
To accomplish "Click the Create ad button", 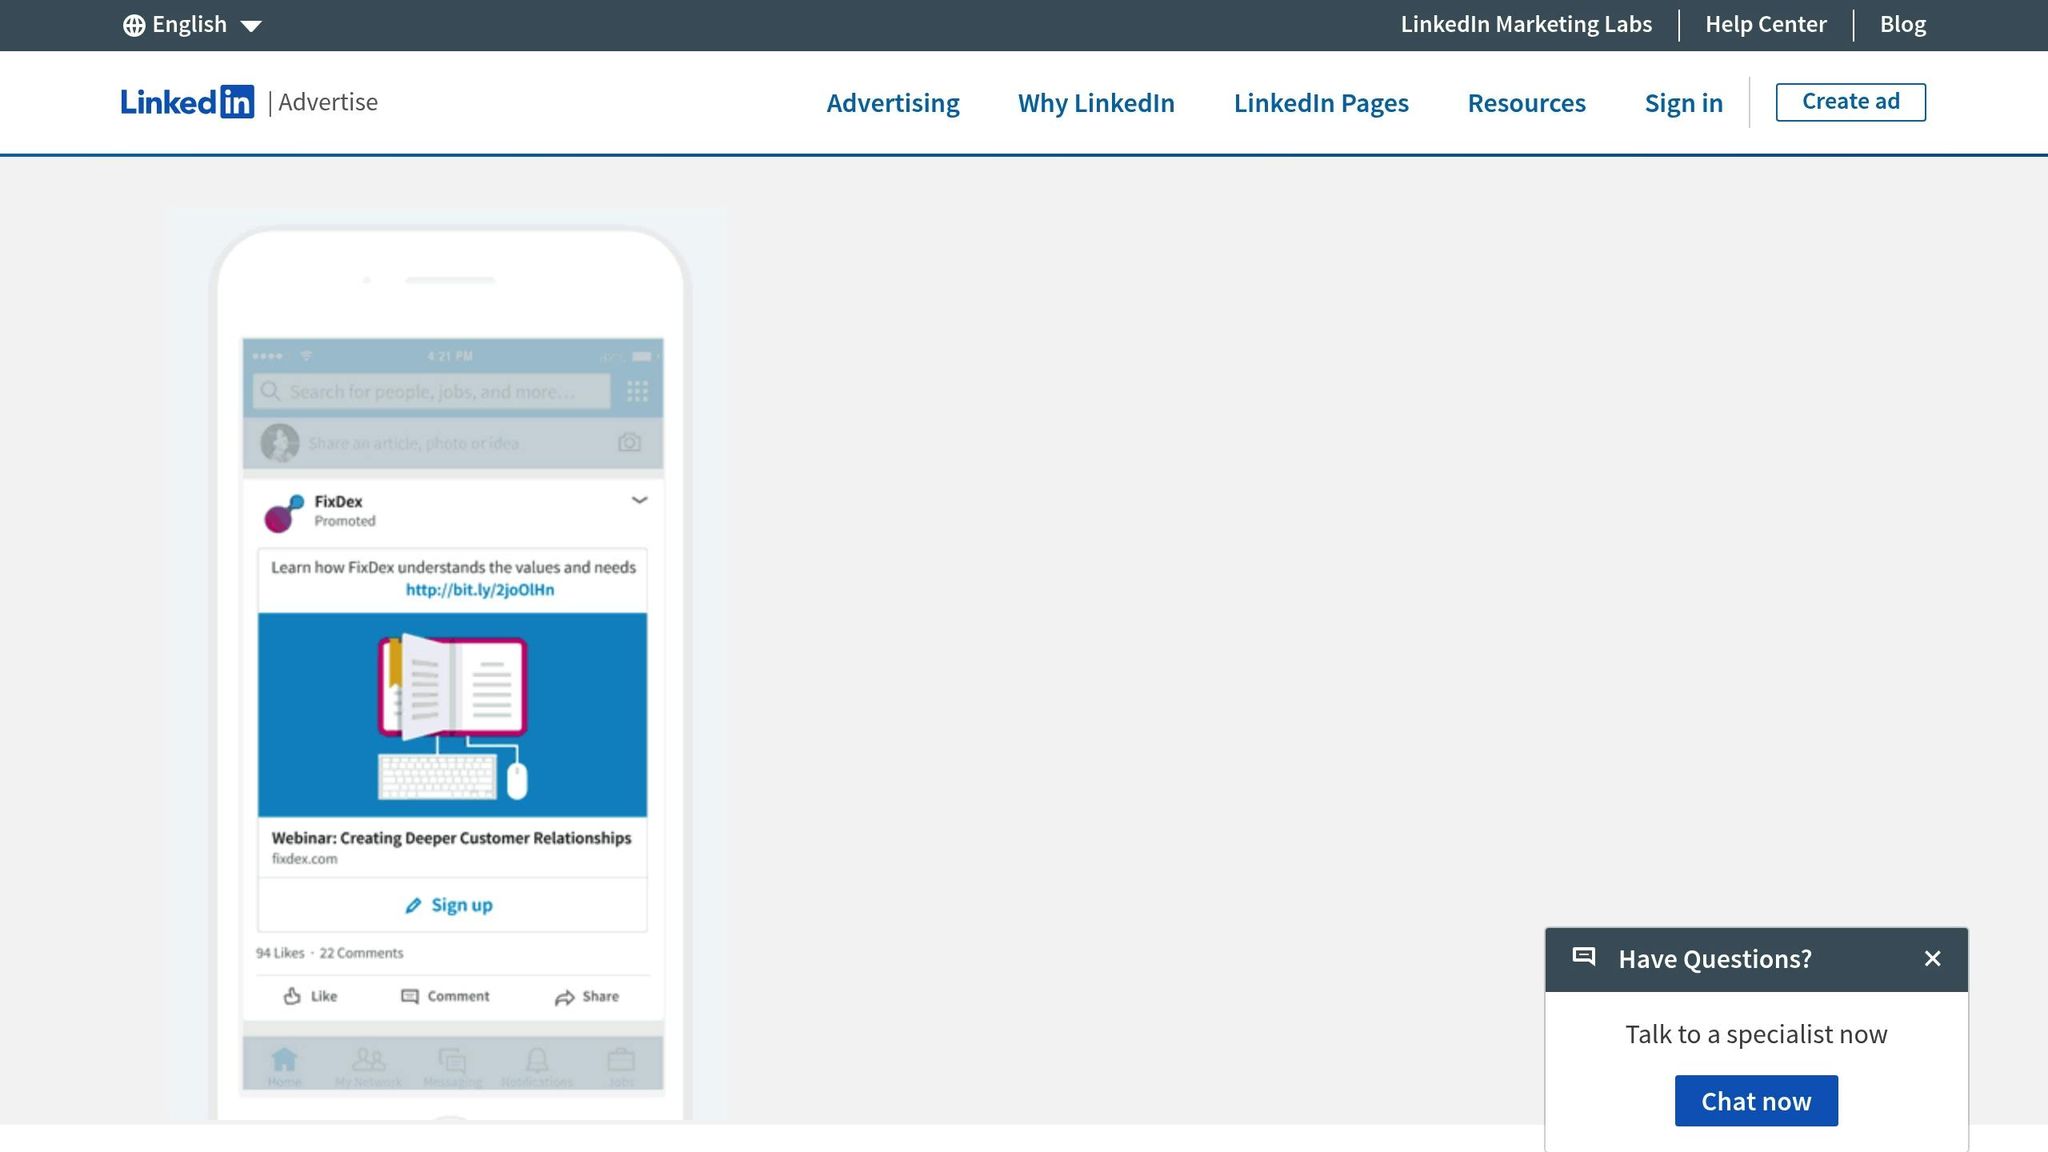I will coord(1849,100).
